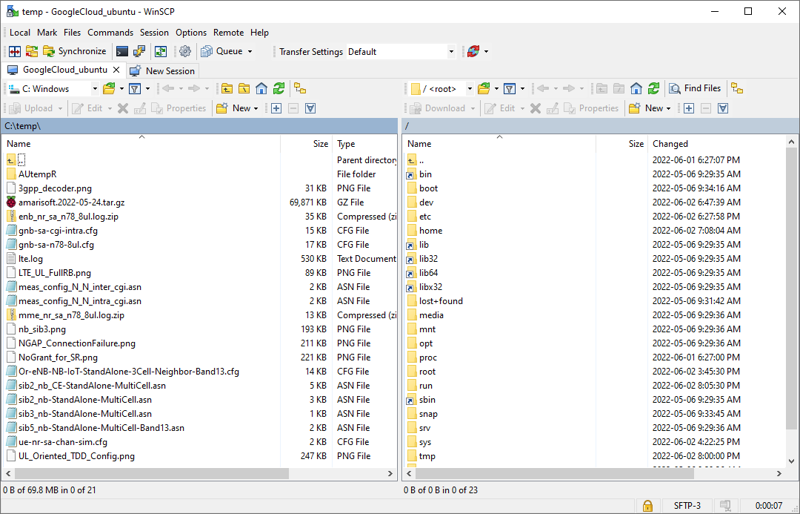Image resolution: width=800 pixels, height=514 pixels.
Task: Open the Session menu
Action: pos(154,33)
